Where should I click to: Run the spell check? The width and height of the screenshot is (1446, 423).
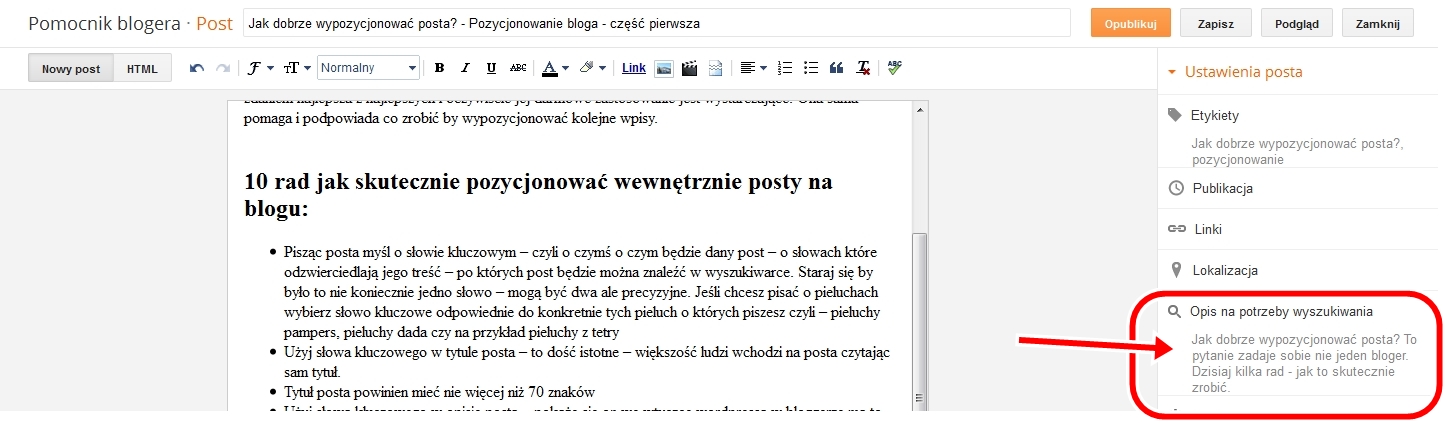[x=894, y=69]
